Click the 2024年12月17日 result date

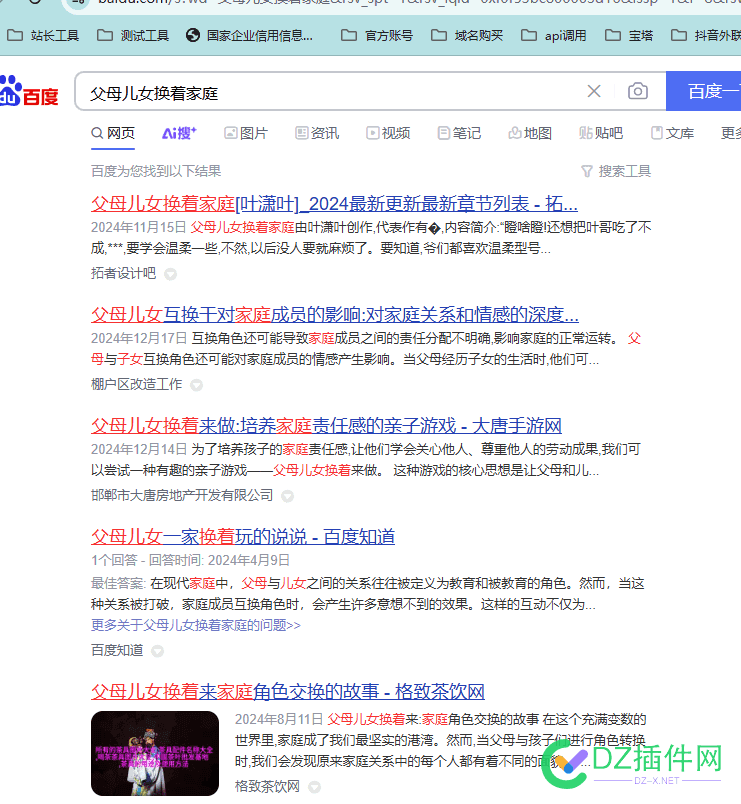138,338
